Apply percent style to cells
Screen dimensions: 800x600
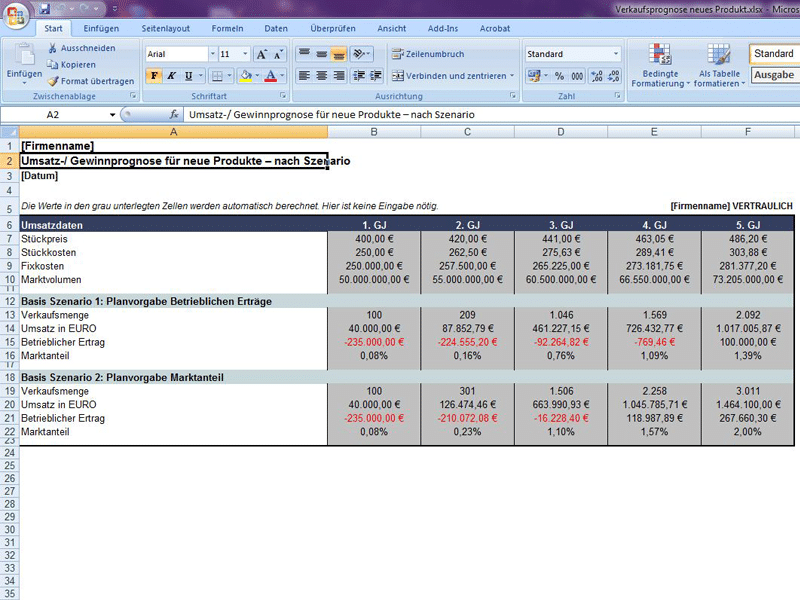pyautogui.click(x=560, y=76)
